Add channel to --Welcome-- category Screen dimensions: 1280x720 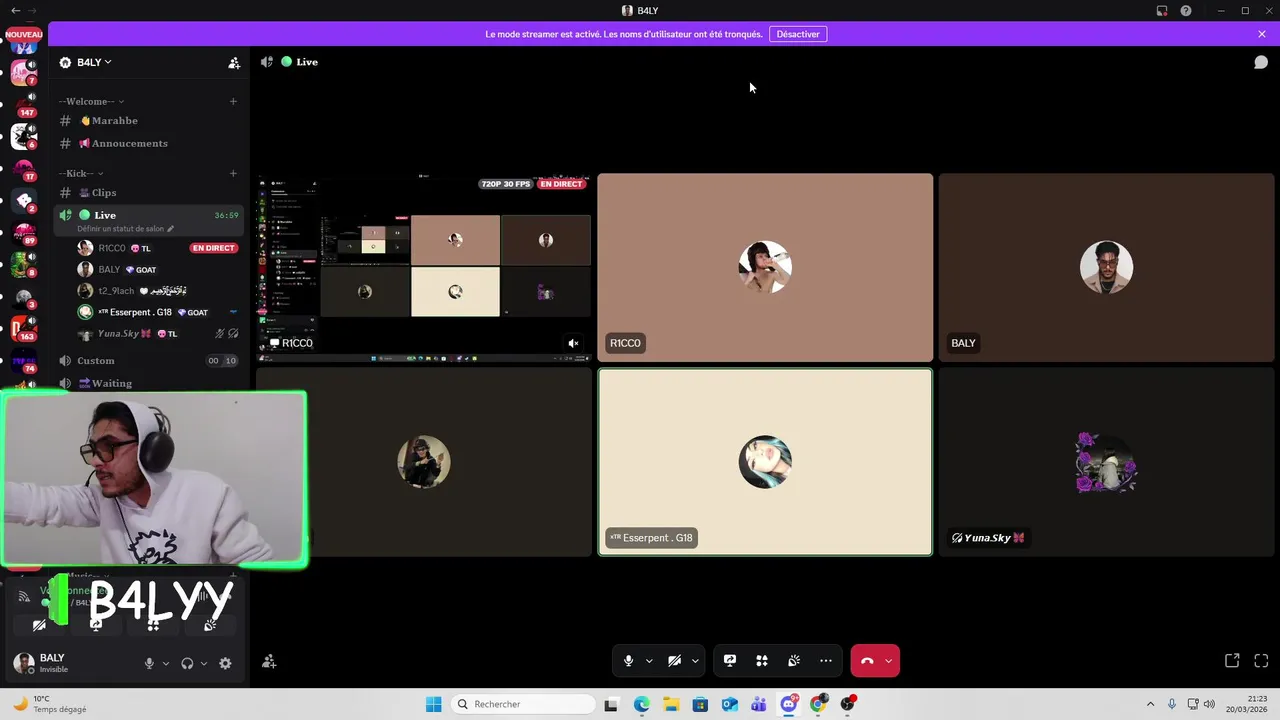point(233,101)
